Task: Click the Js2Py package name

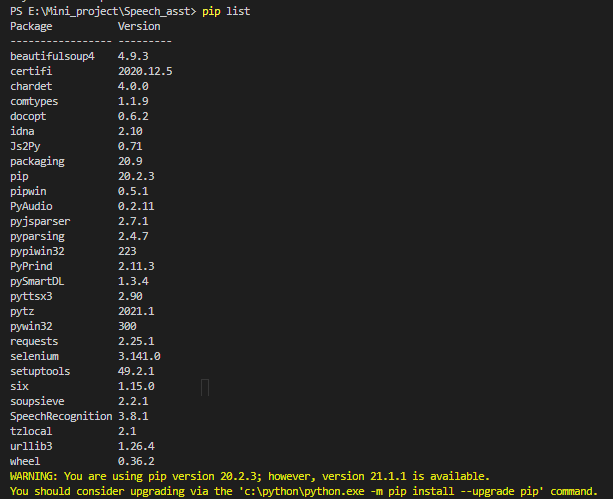Action: (x=25, y=146)
